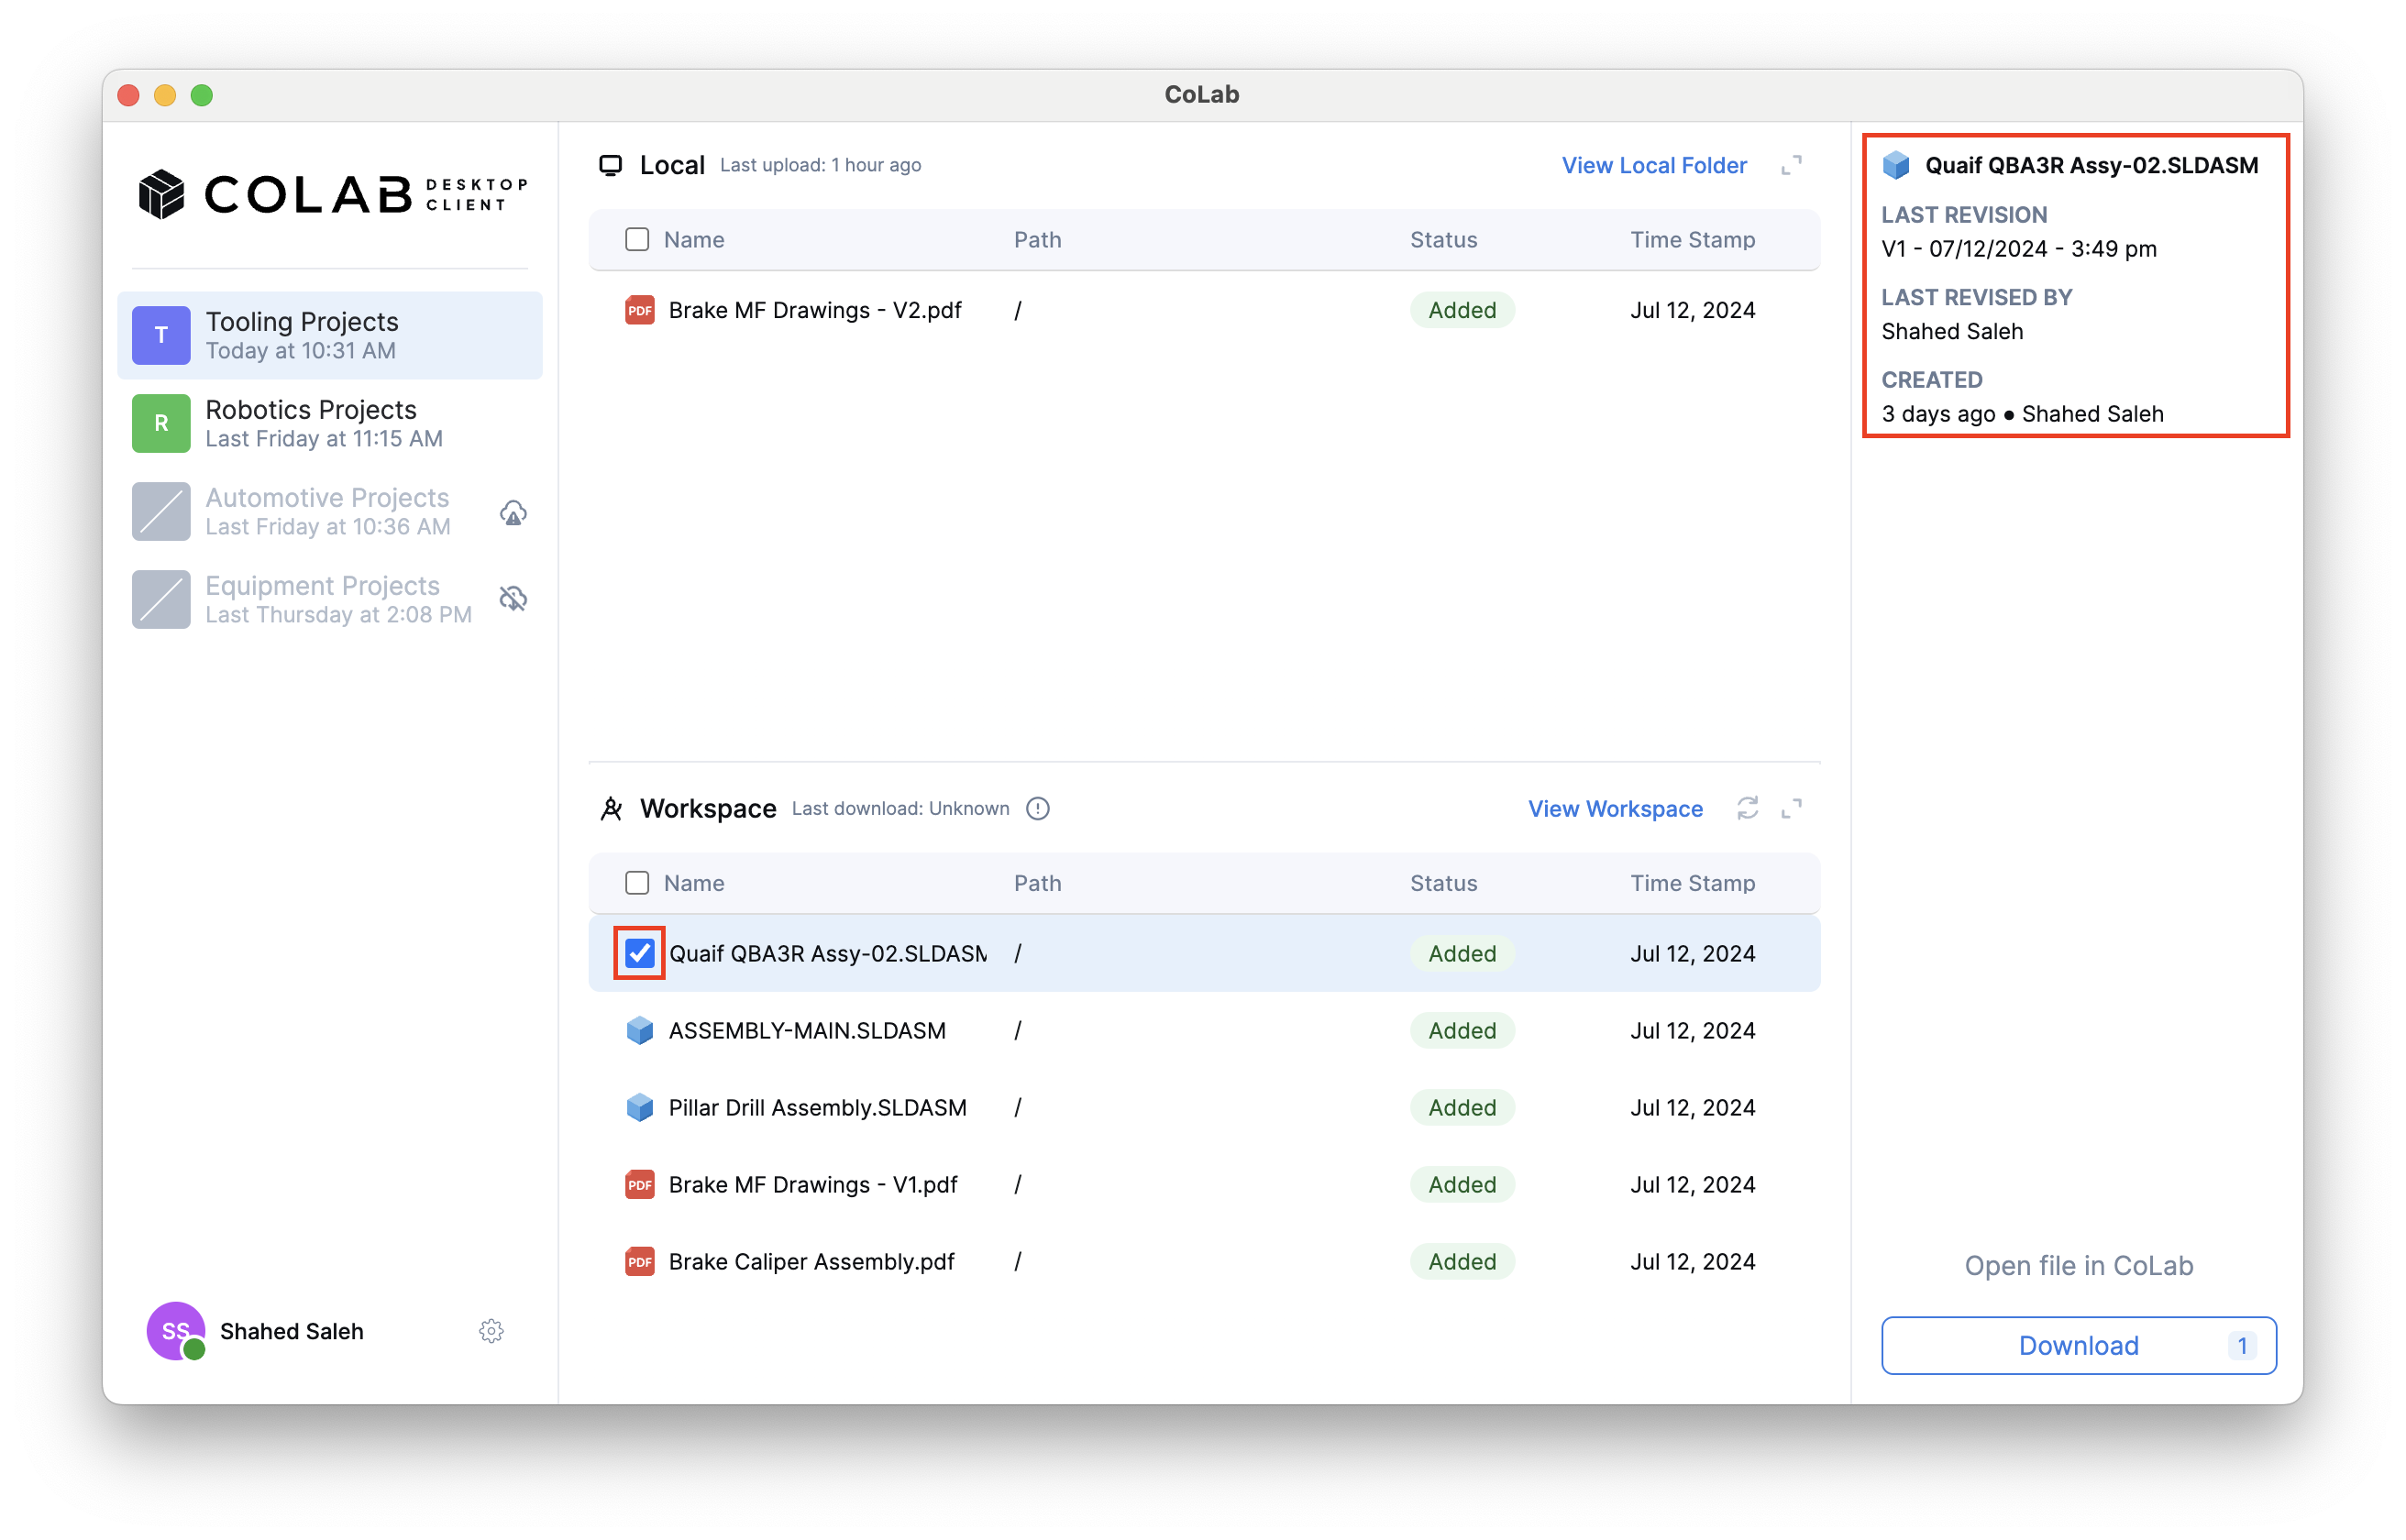Click the Download button

(x=2078, y=1345)
